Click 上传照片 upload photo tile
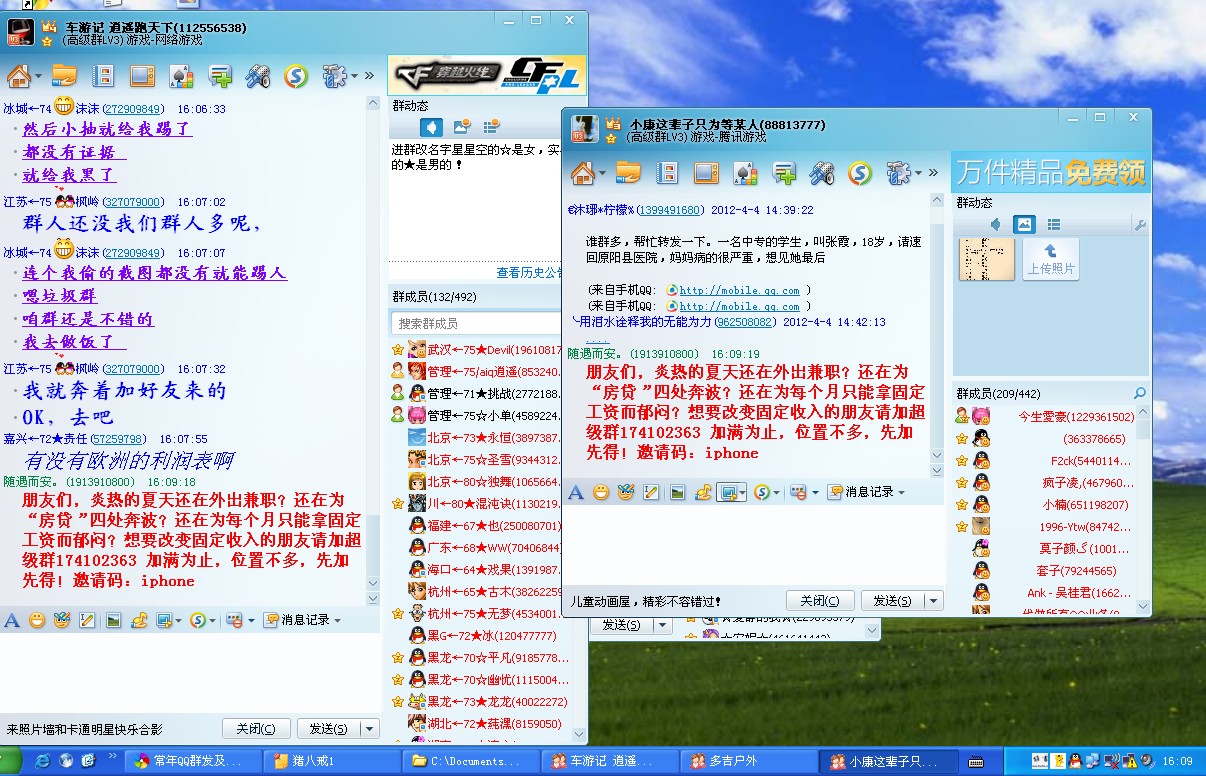The image size is (1206, 776). pos(1050,259)
